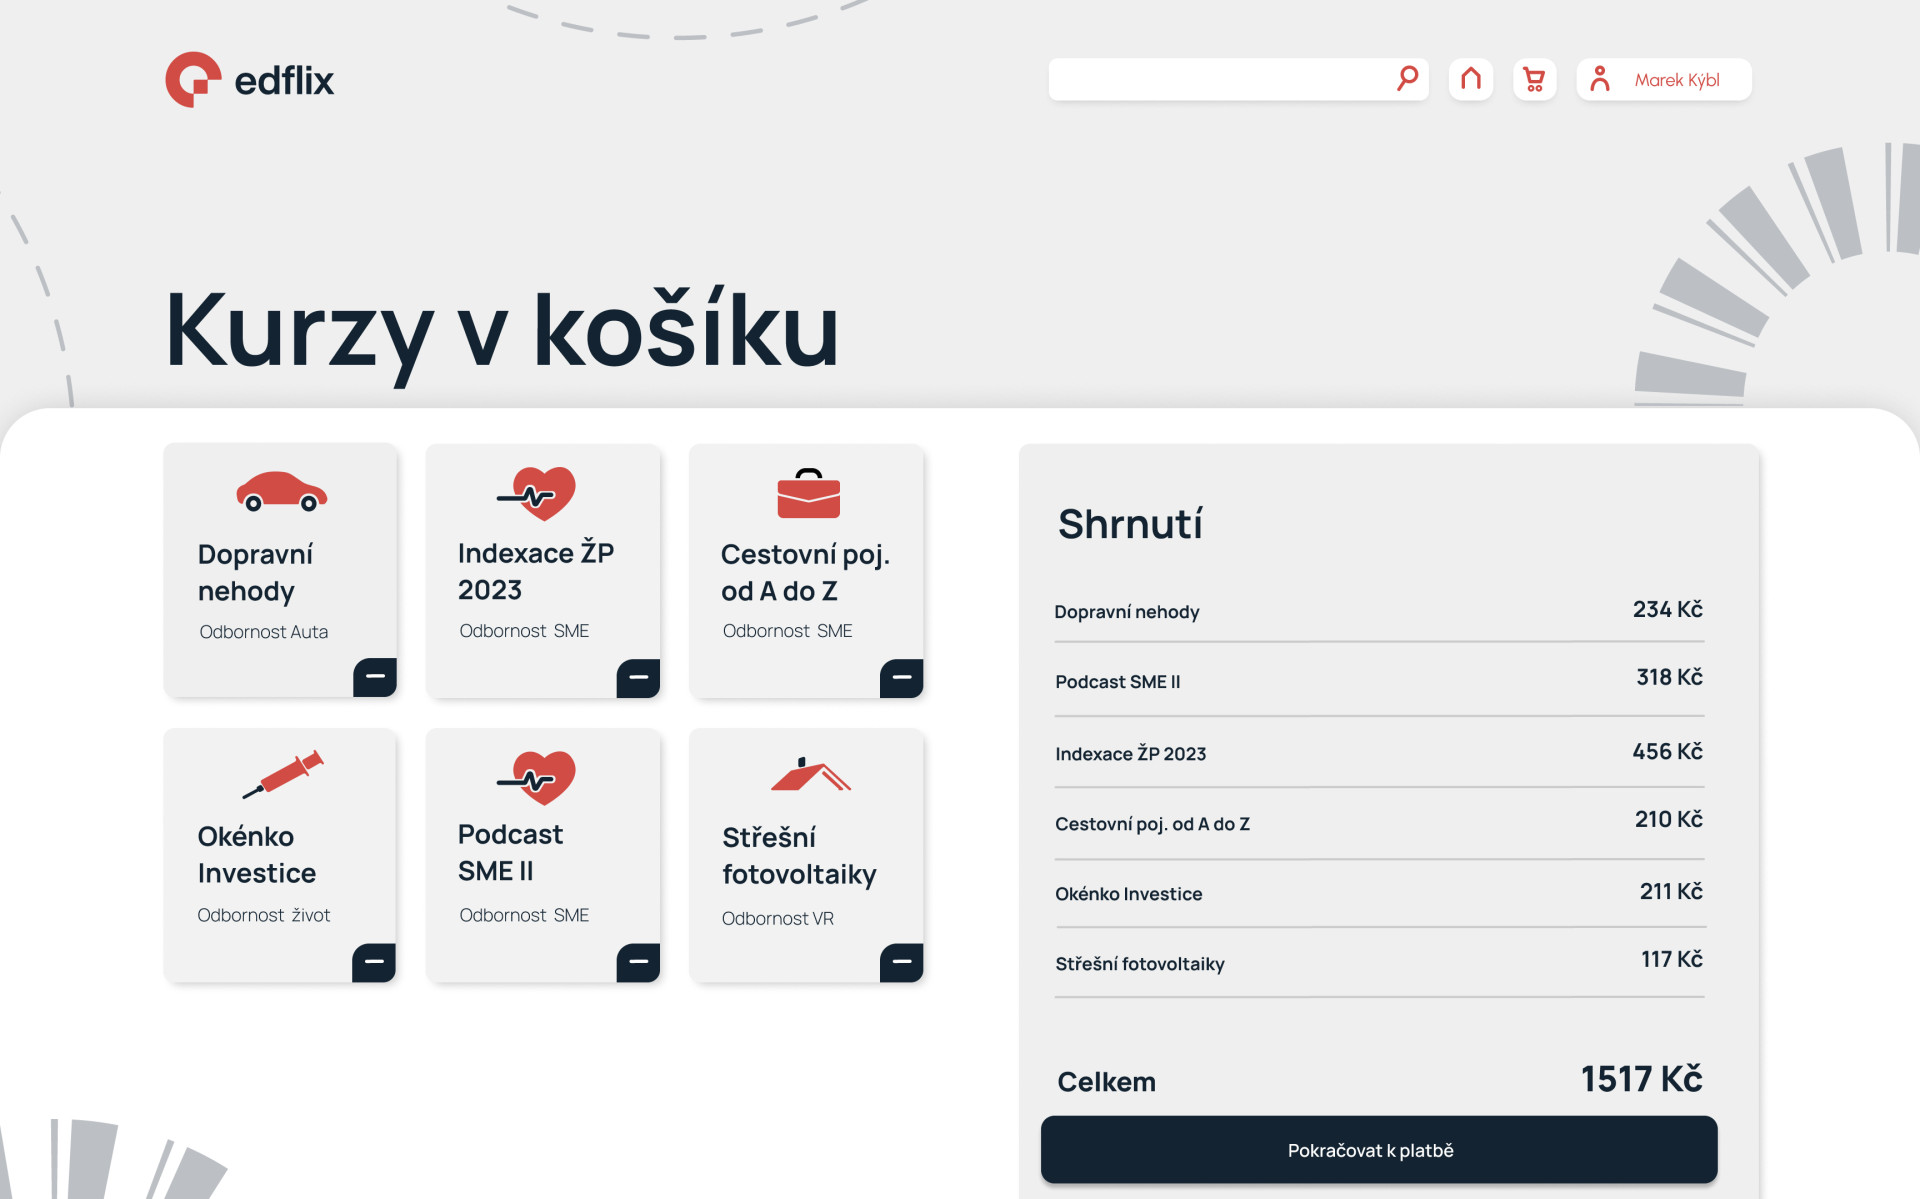Remove Okénko Investice from cart

point(374,962)
